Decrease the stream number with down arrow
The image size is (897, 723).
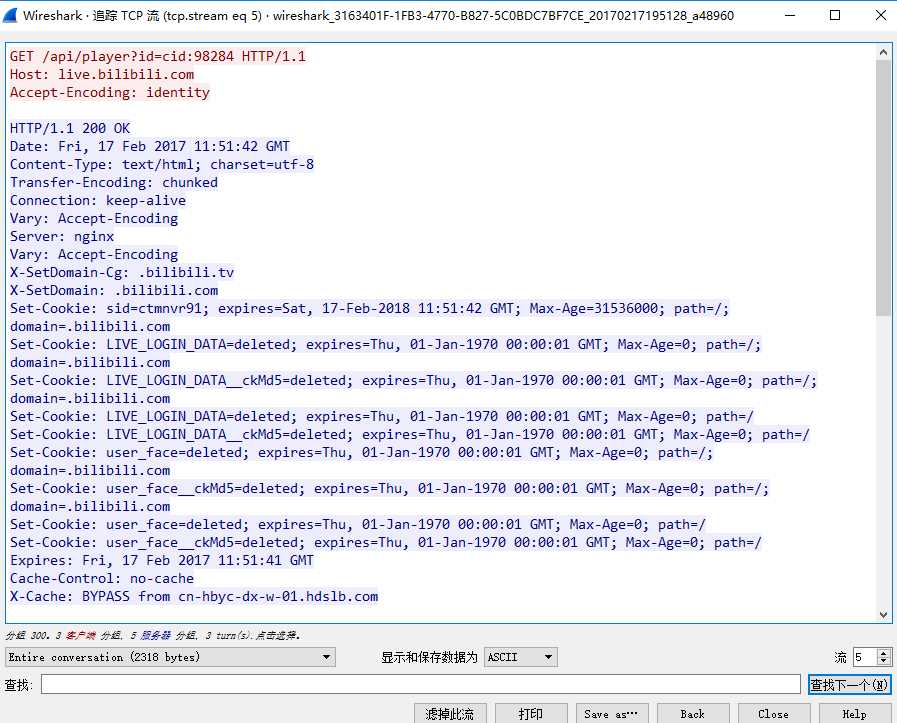click(x=884, y=661)
